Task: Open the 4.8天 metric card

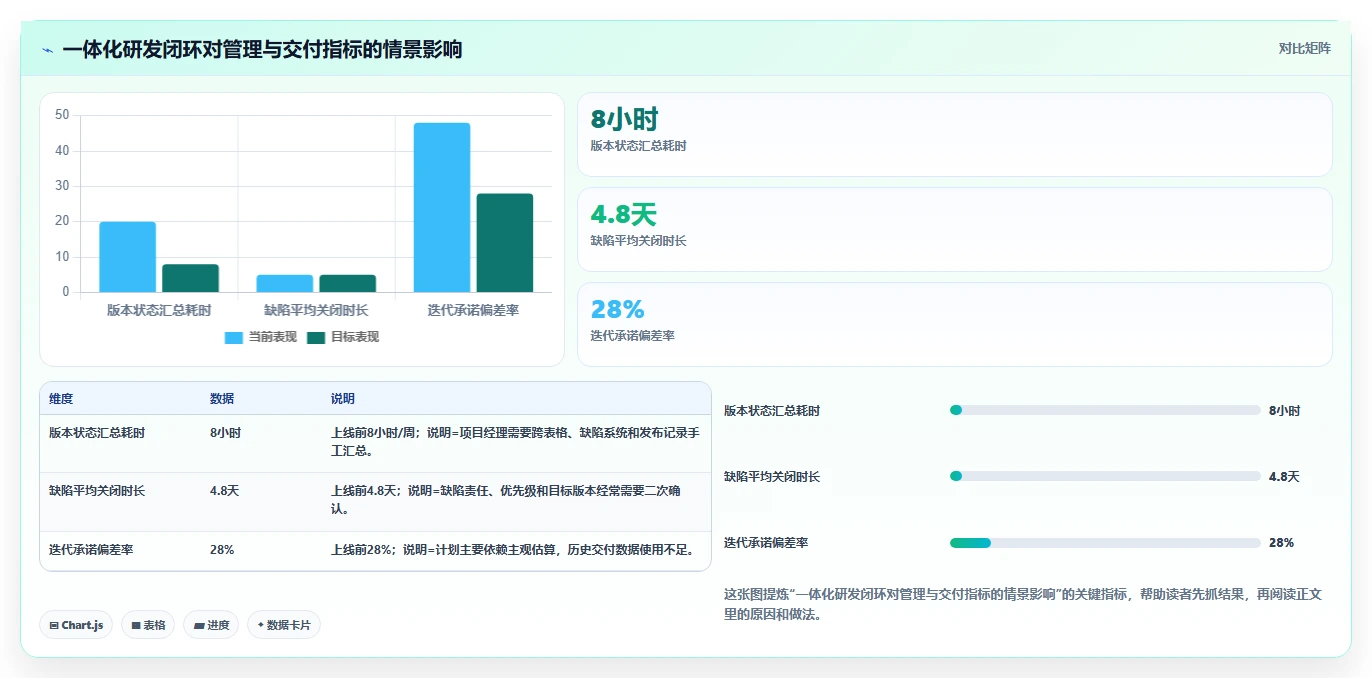Action: [955, 229]
